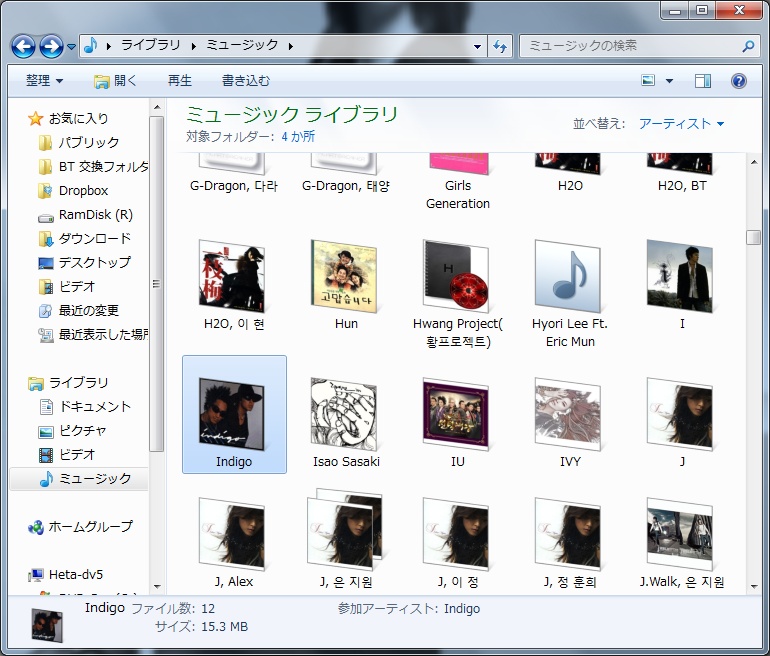Open the 4 か所 folder locations link
770x656 pixels.
pyautogui.click(x=298, y=137)
